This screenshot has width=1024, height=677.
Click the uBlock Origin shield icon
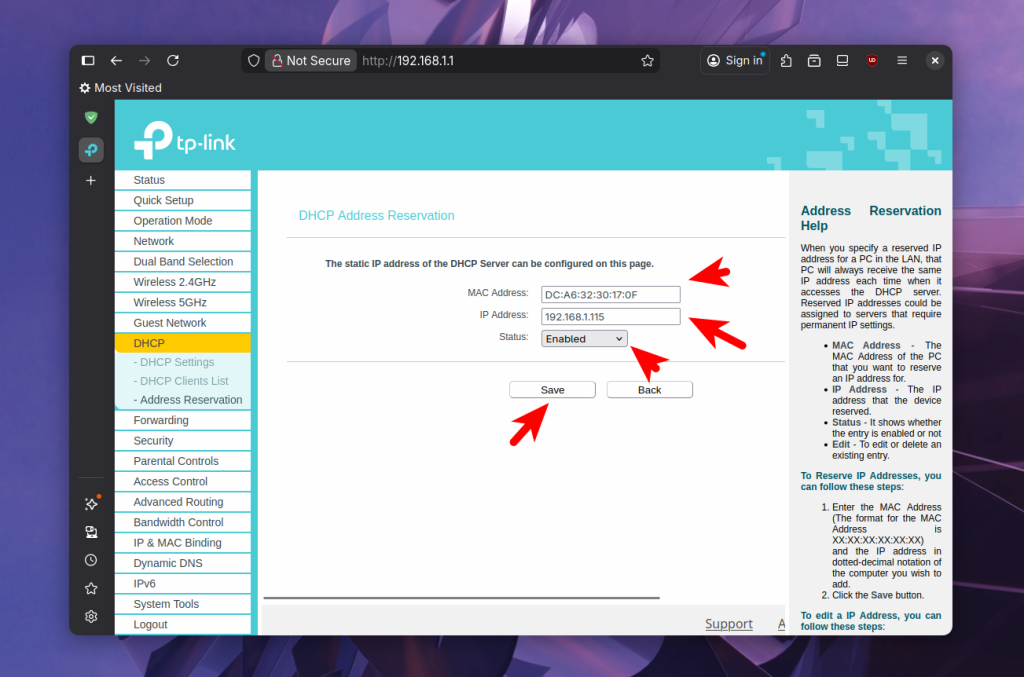(x=872, y=61)
